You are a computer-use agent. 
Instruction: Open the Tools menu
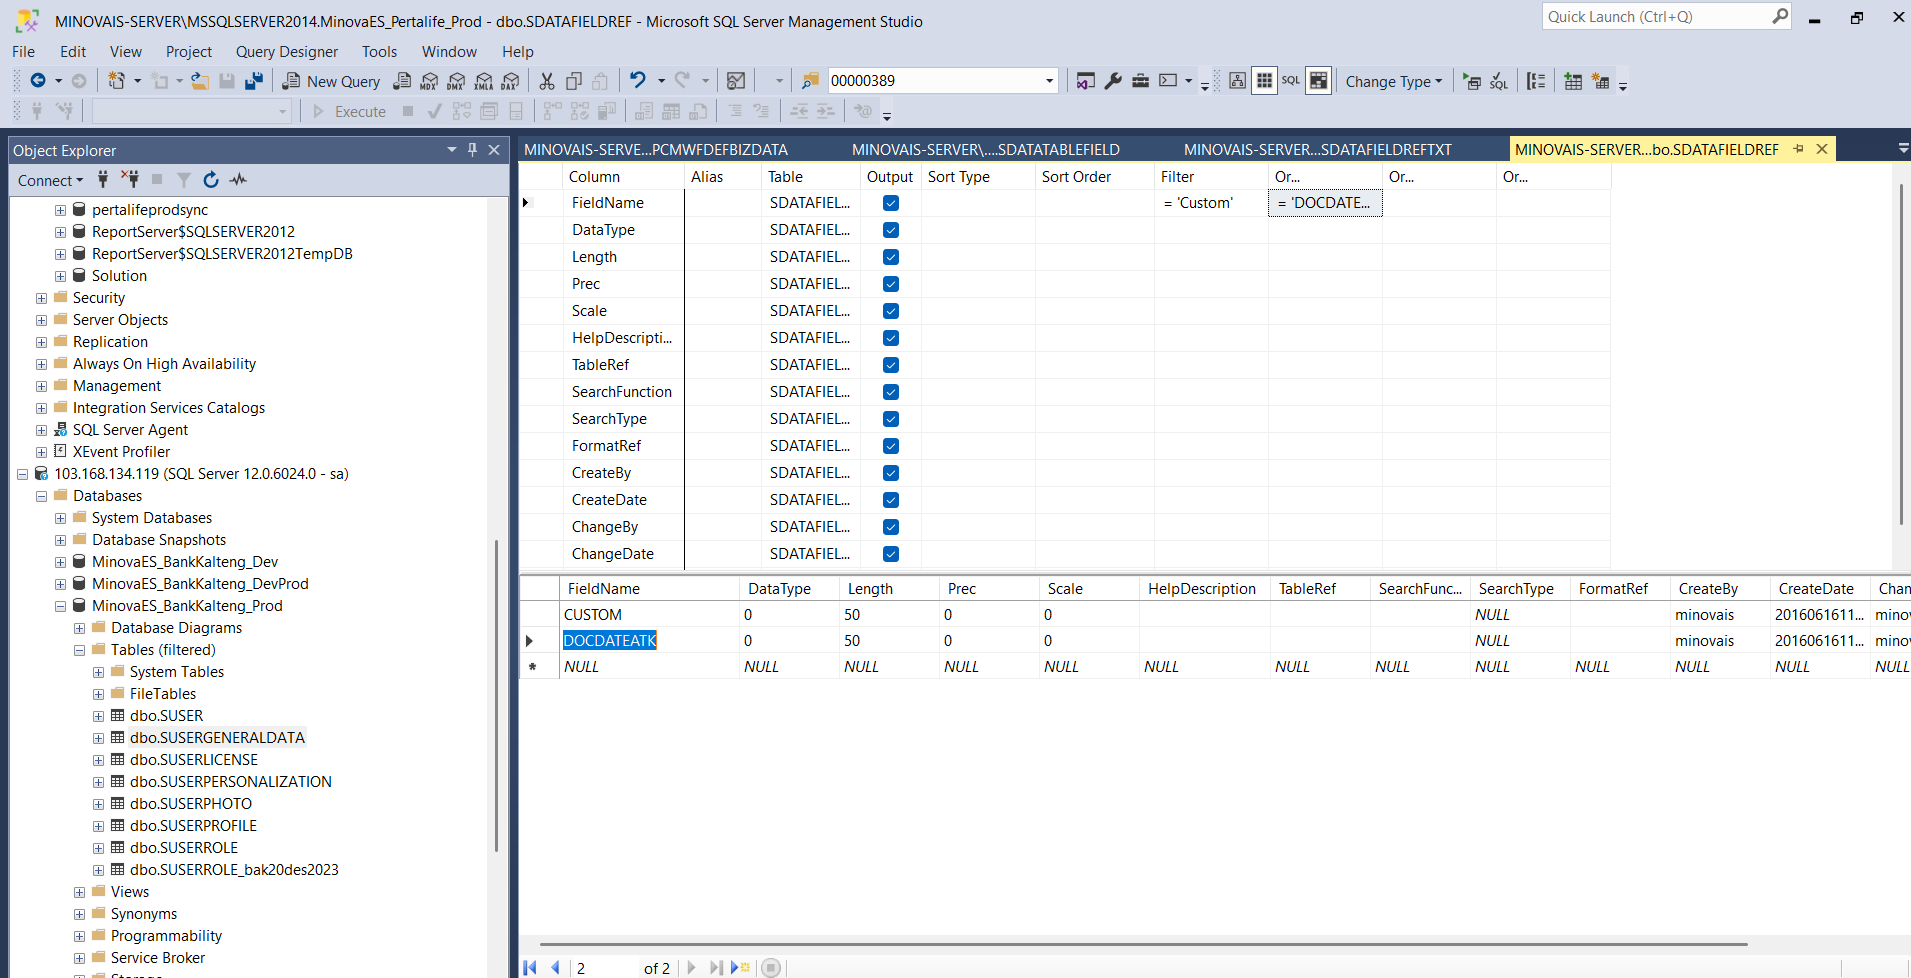point(379,51)
